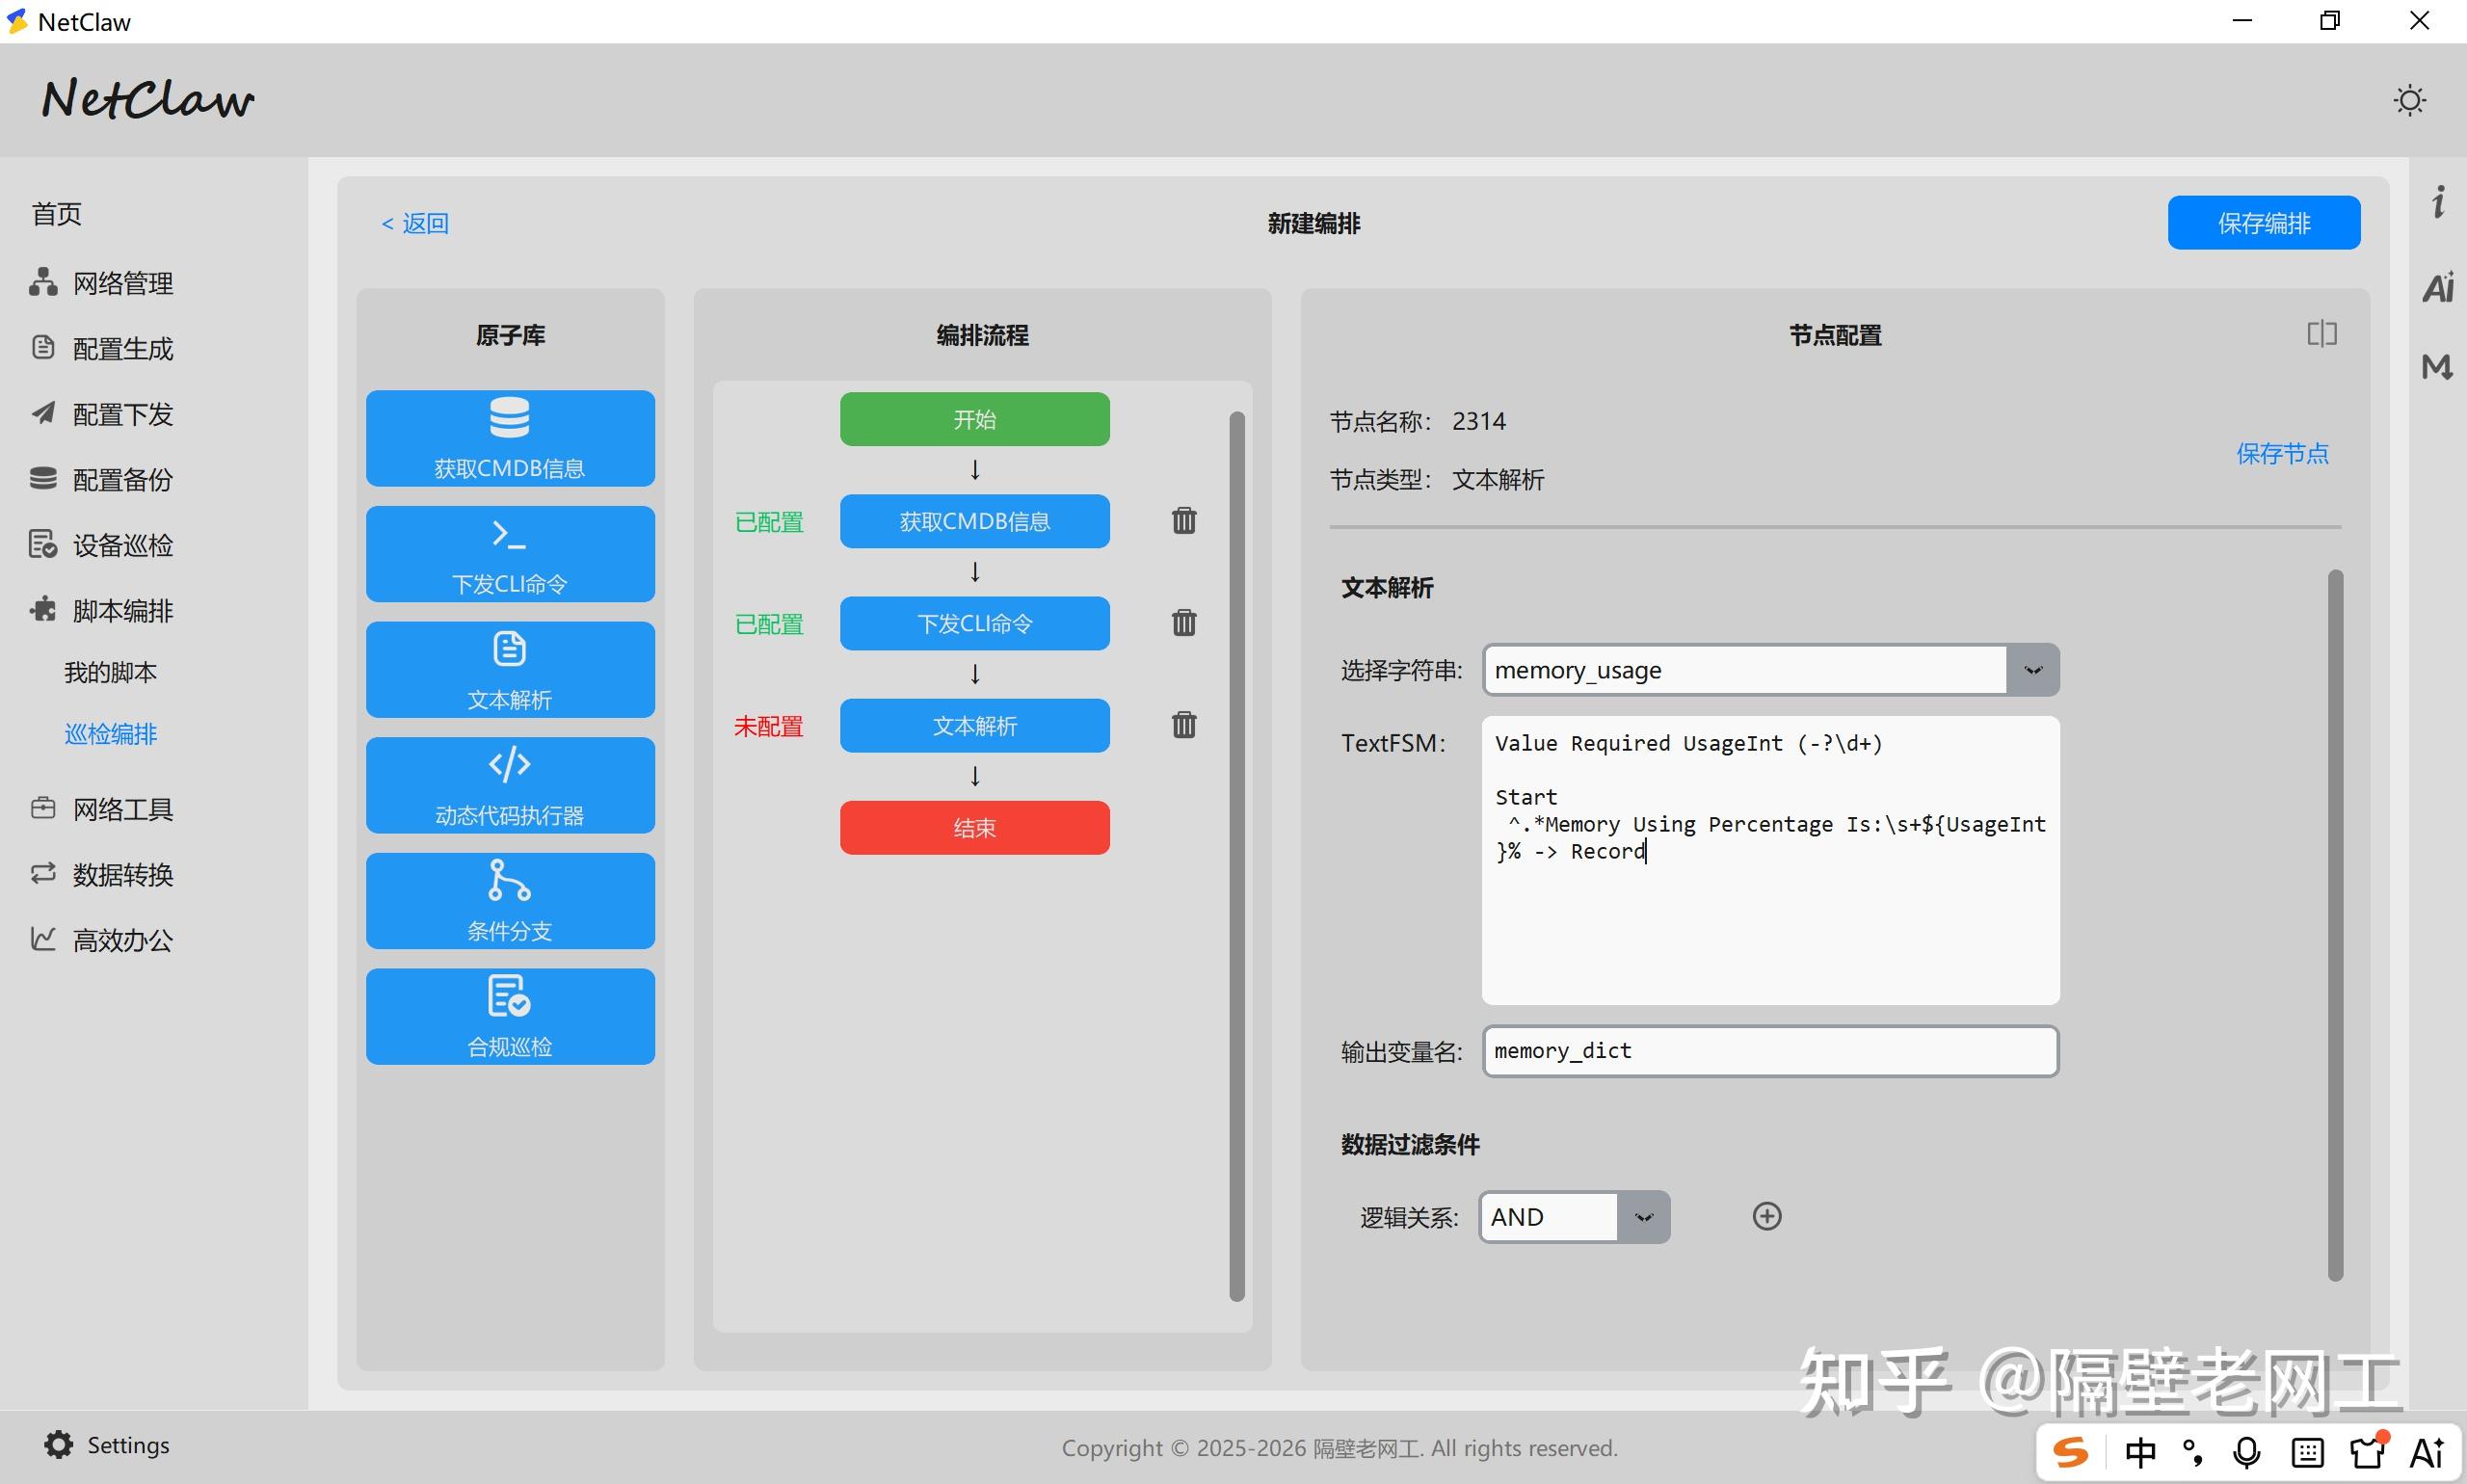Select the 结束 flow node
Image resolution: width=2467 pixels, height=1484 pixels.
(974, 827)
